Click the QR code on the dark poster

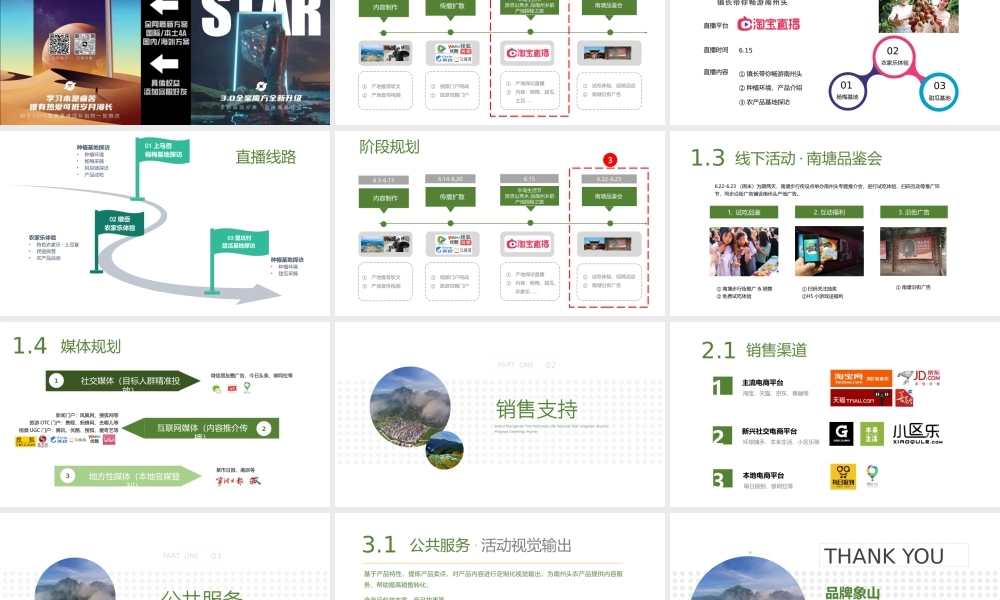[x=59, y=44]
